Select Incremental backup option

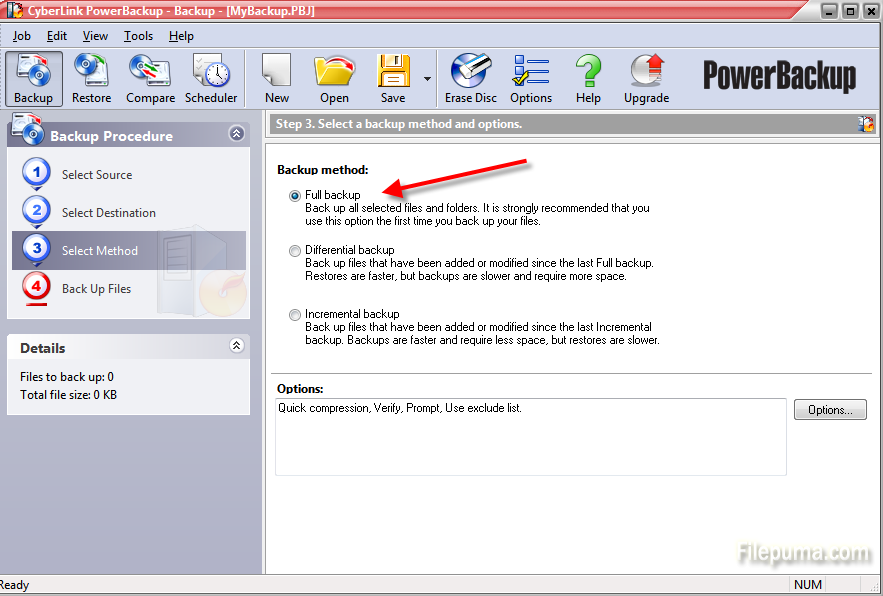point(295,315)
